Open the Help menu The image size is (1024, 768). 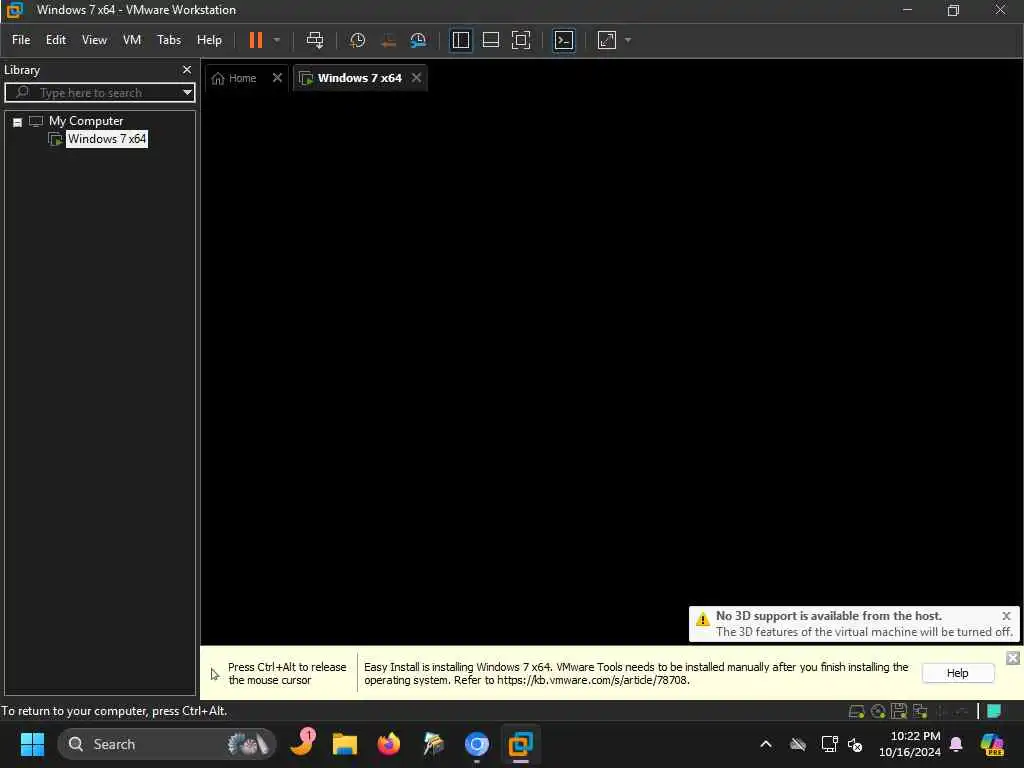pyautogui.click(x=209, y=40)
